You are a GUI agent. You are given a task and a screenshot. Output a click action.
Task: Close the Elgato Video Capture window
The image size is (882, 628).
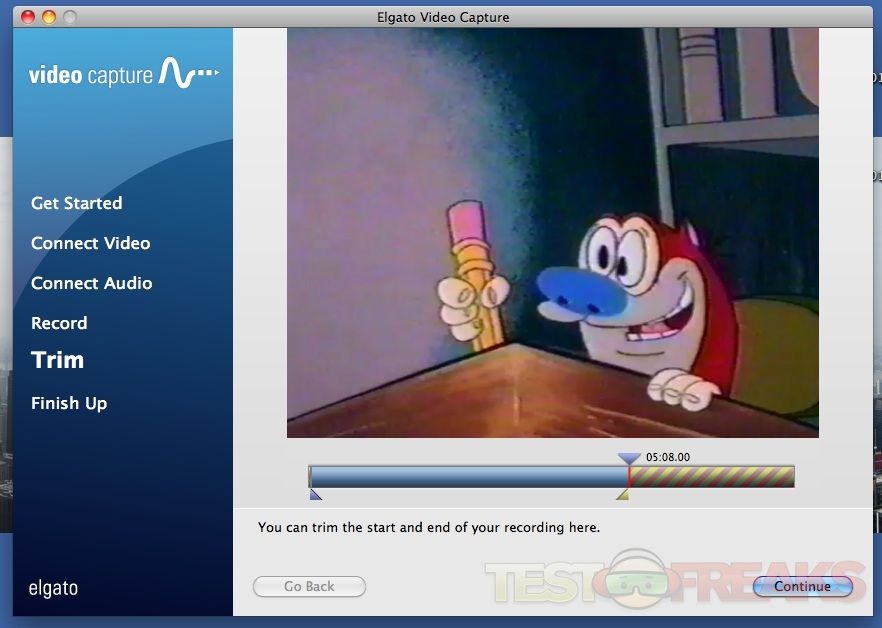click(x=27, y=17)
